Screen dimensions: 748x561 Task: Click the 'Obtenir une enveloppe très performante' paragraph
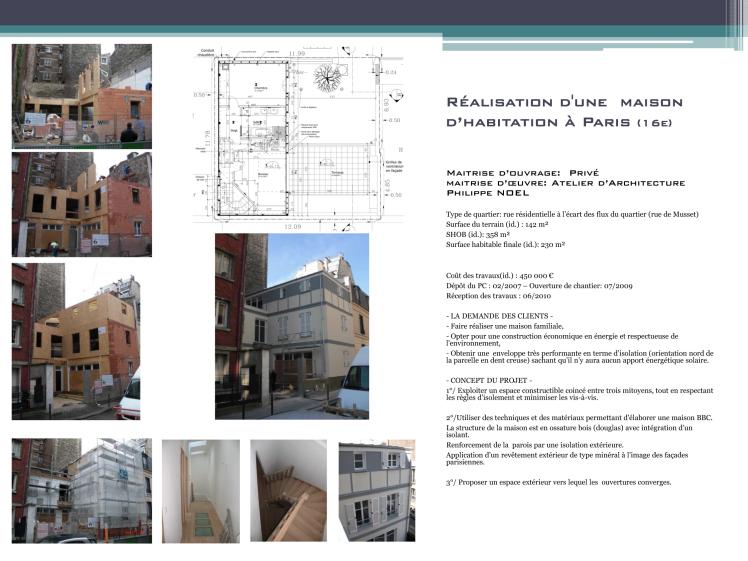pyautogui.click(x=580, y=356)
